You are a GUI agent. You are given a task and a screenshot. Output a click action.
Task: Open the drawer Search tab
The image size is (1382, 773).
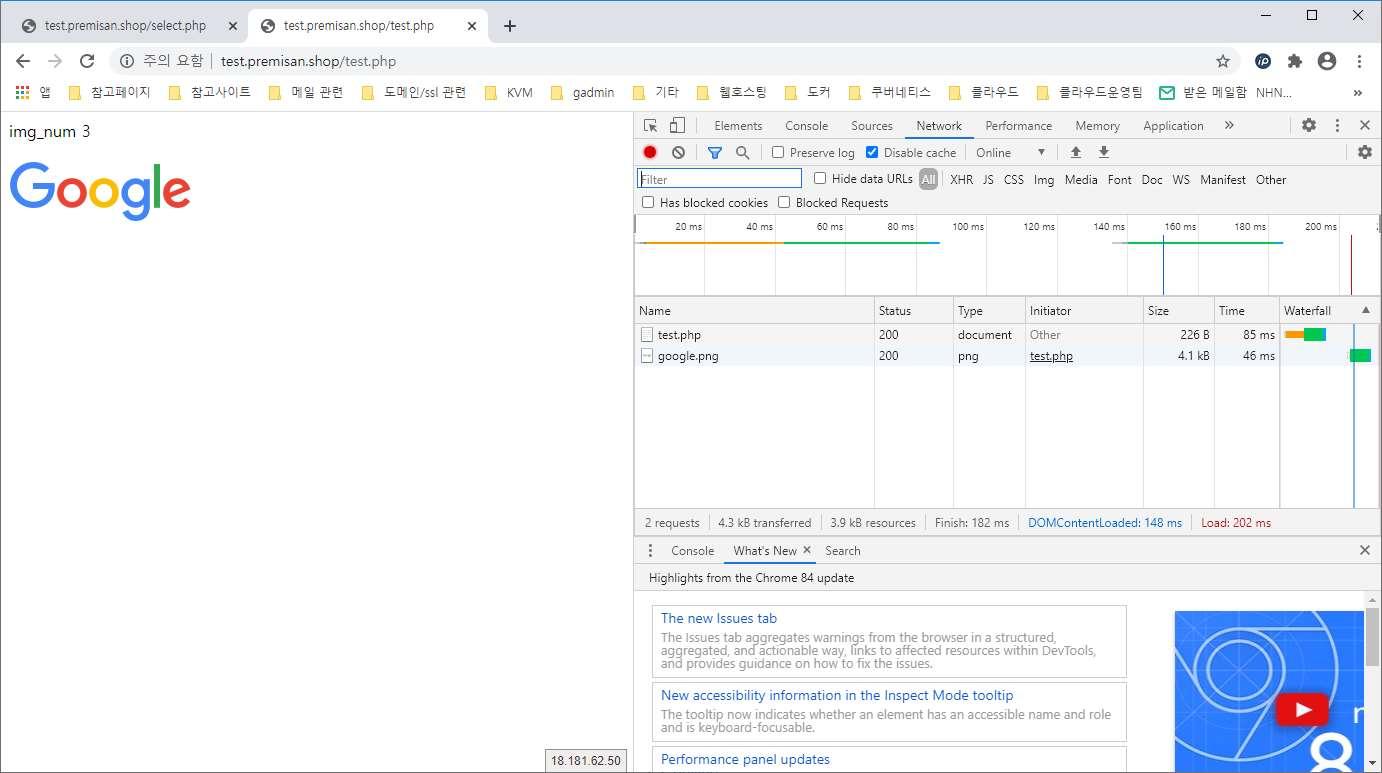click(x=843, y=551)
